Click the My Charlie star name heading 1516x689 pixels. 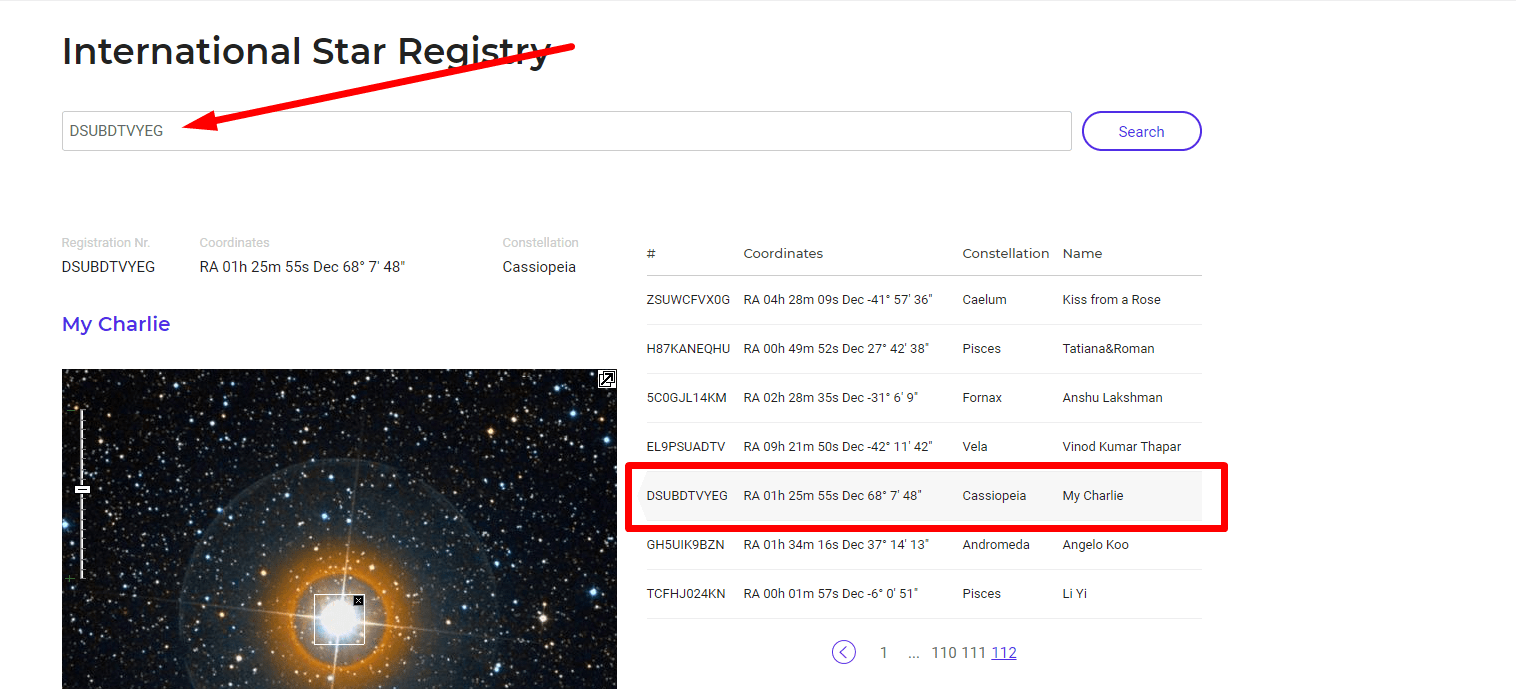(116, 324)
